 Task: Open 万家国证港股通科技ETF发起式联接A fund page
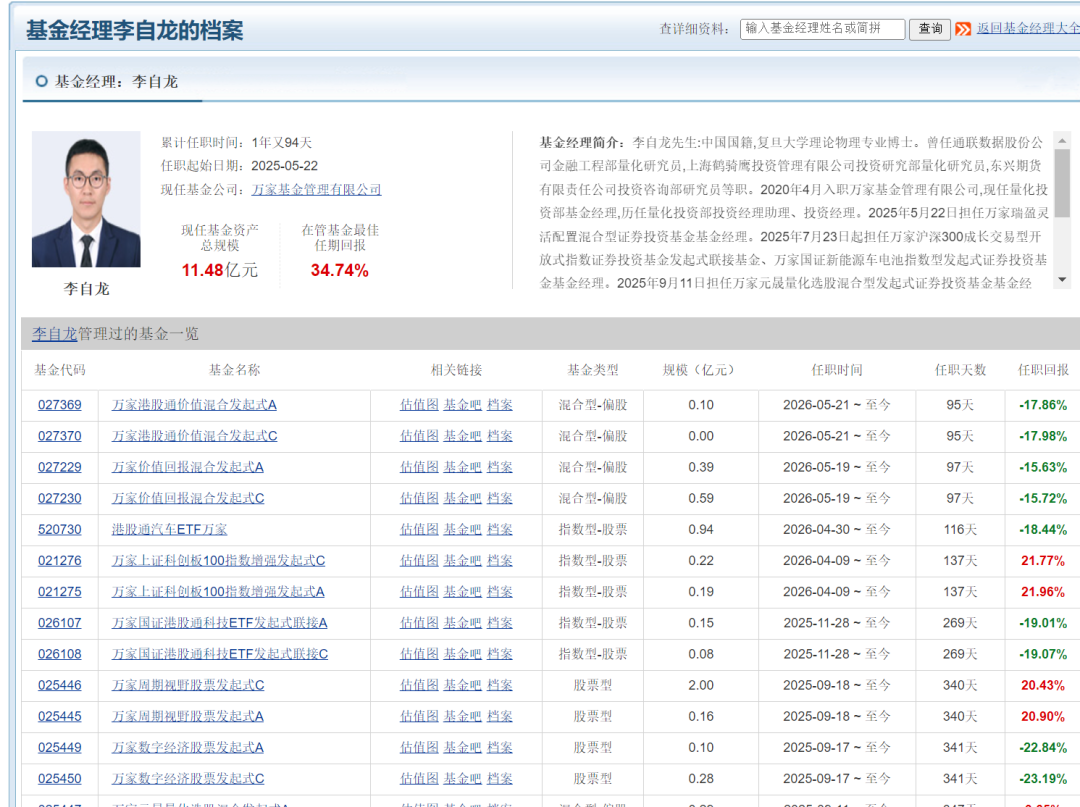click(x=220, y=622)
